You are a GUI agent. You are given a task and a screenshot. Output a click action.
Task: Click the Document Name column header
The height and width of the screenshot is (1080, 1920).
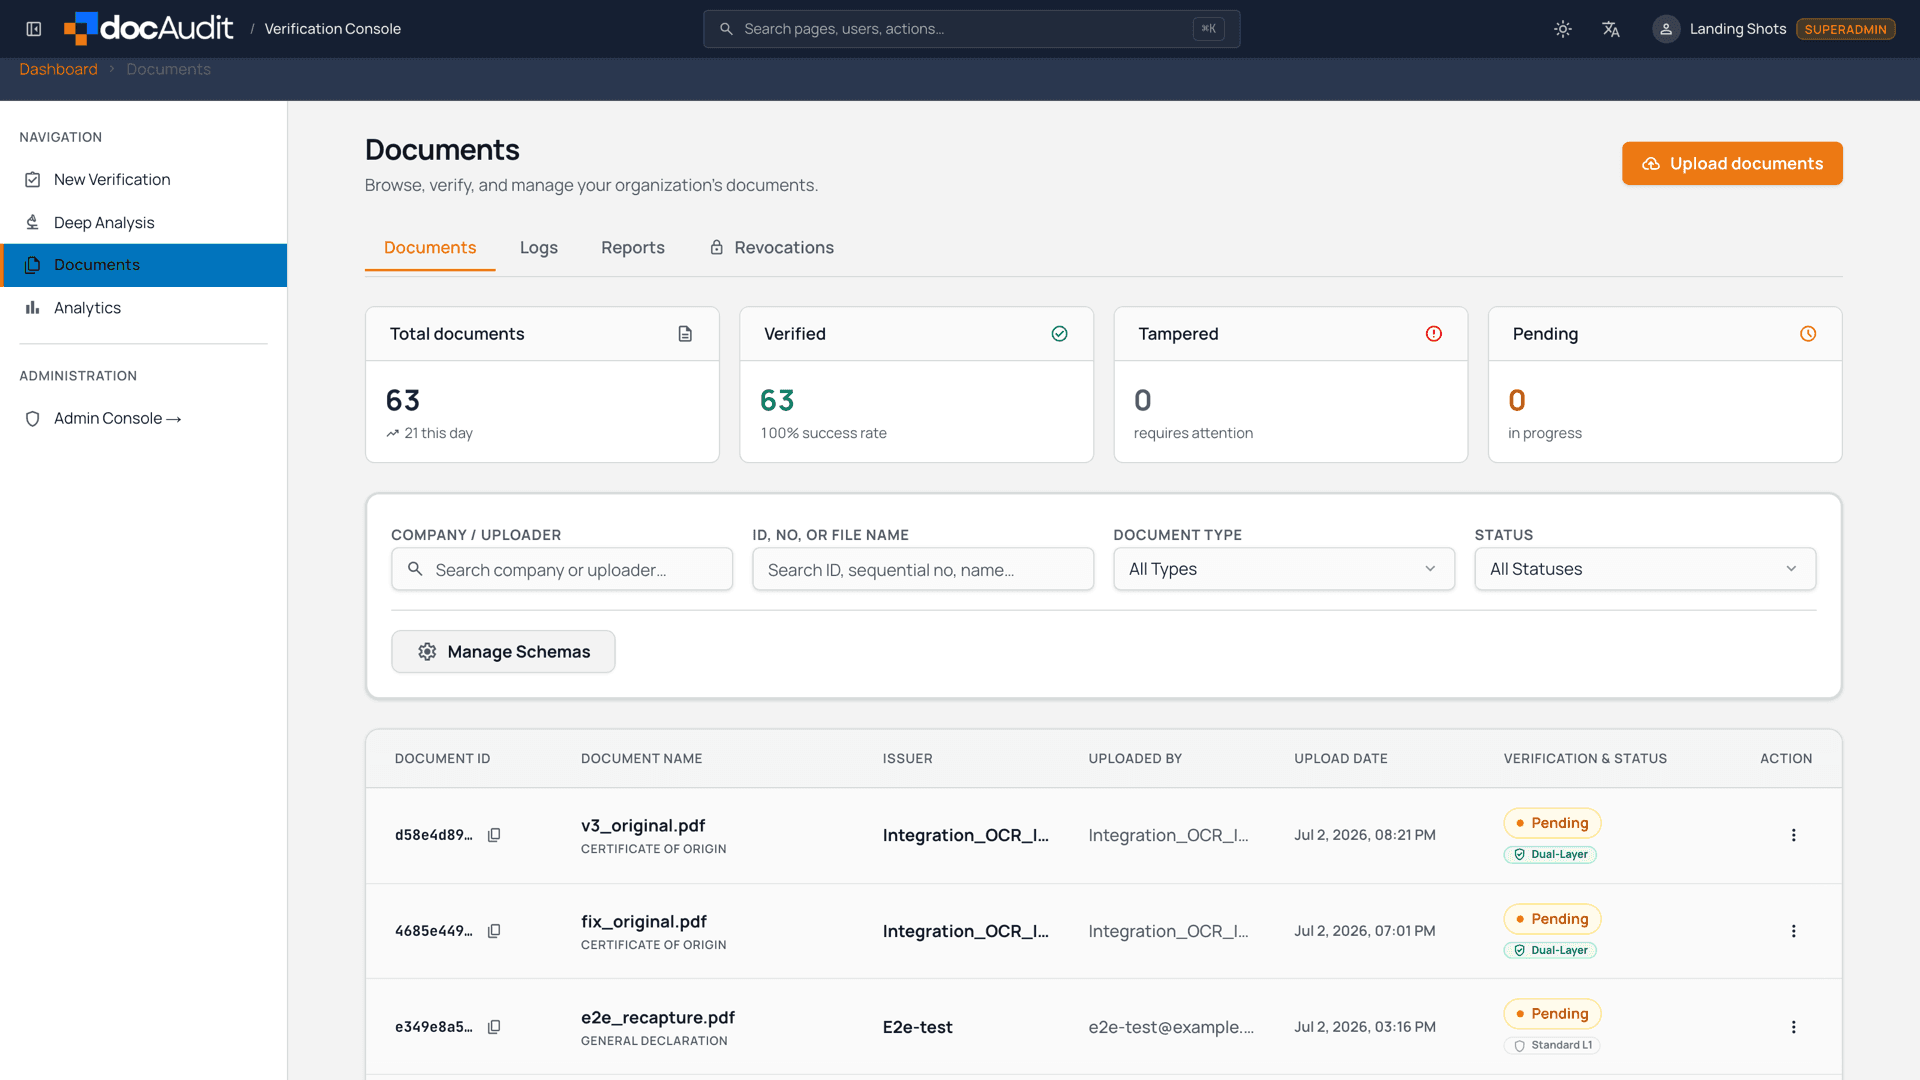pos(642,759)
